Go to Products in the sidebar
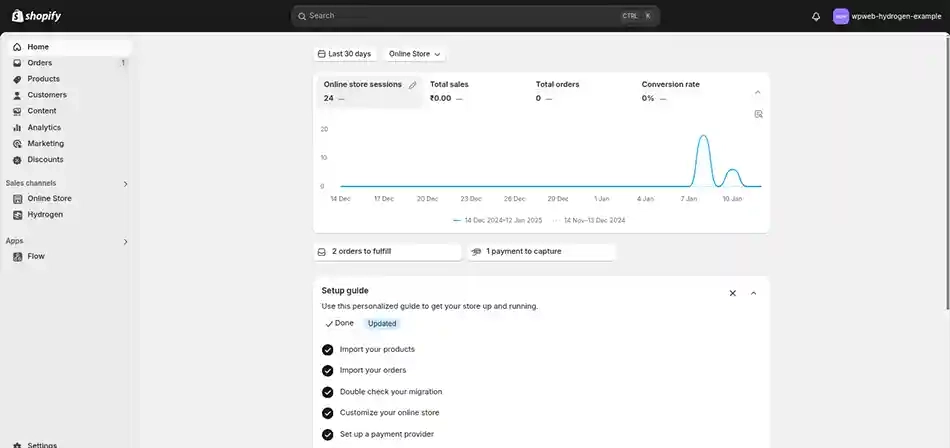This screenshot has width=950, height=448. pyautogui.click(x=43, y=79)
